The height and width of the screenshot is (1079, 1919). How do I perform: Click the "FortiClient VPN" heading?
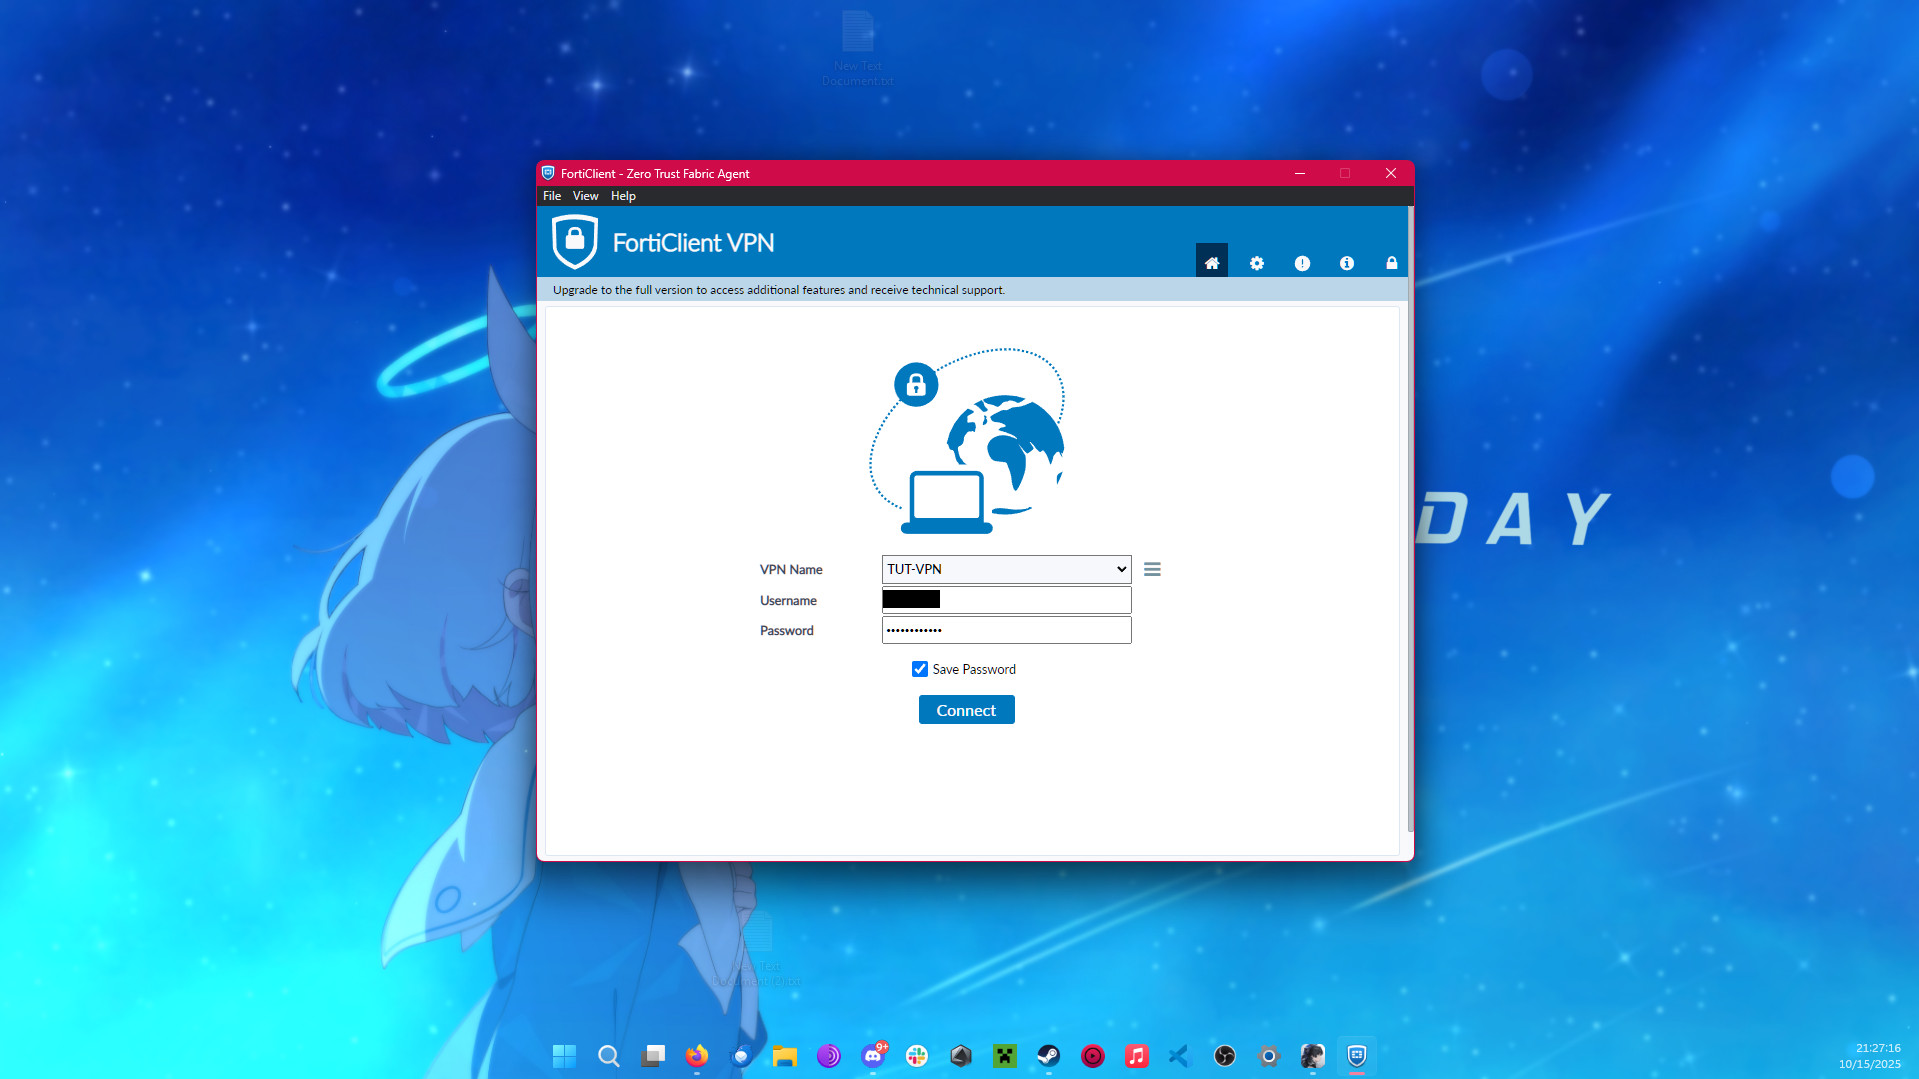[693, 243]
